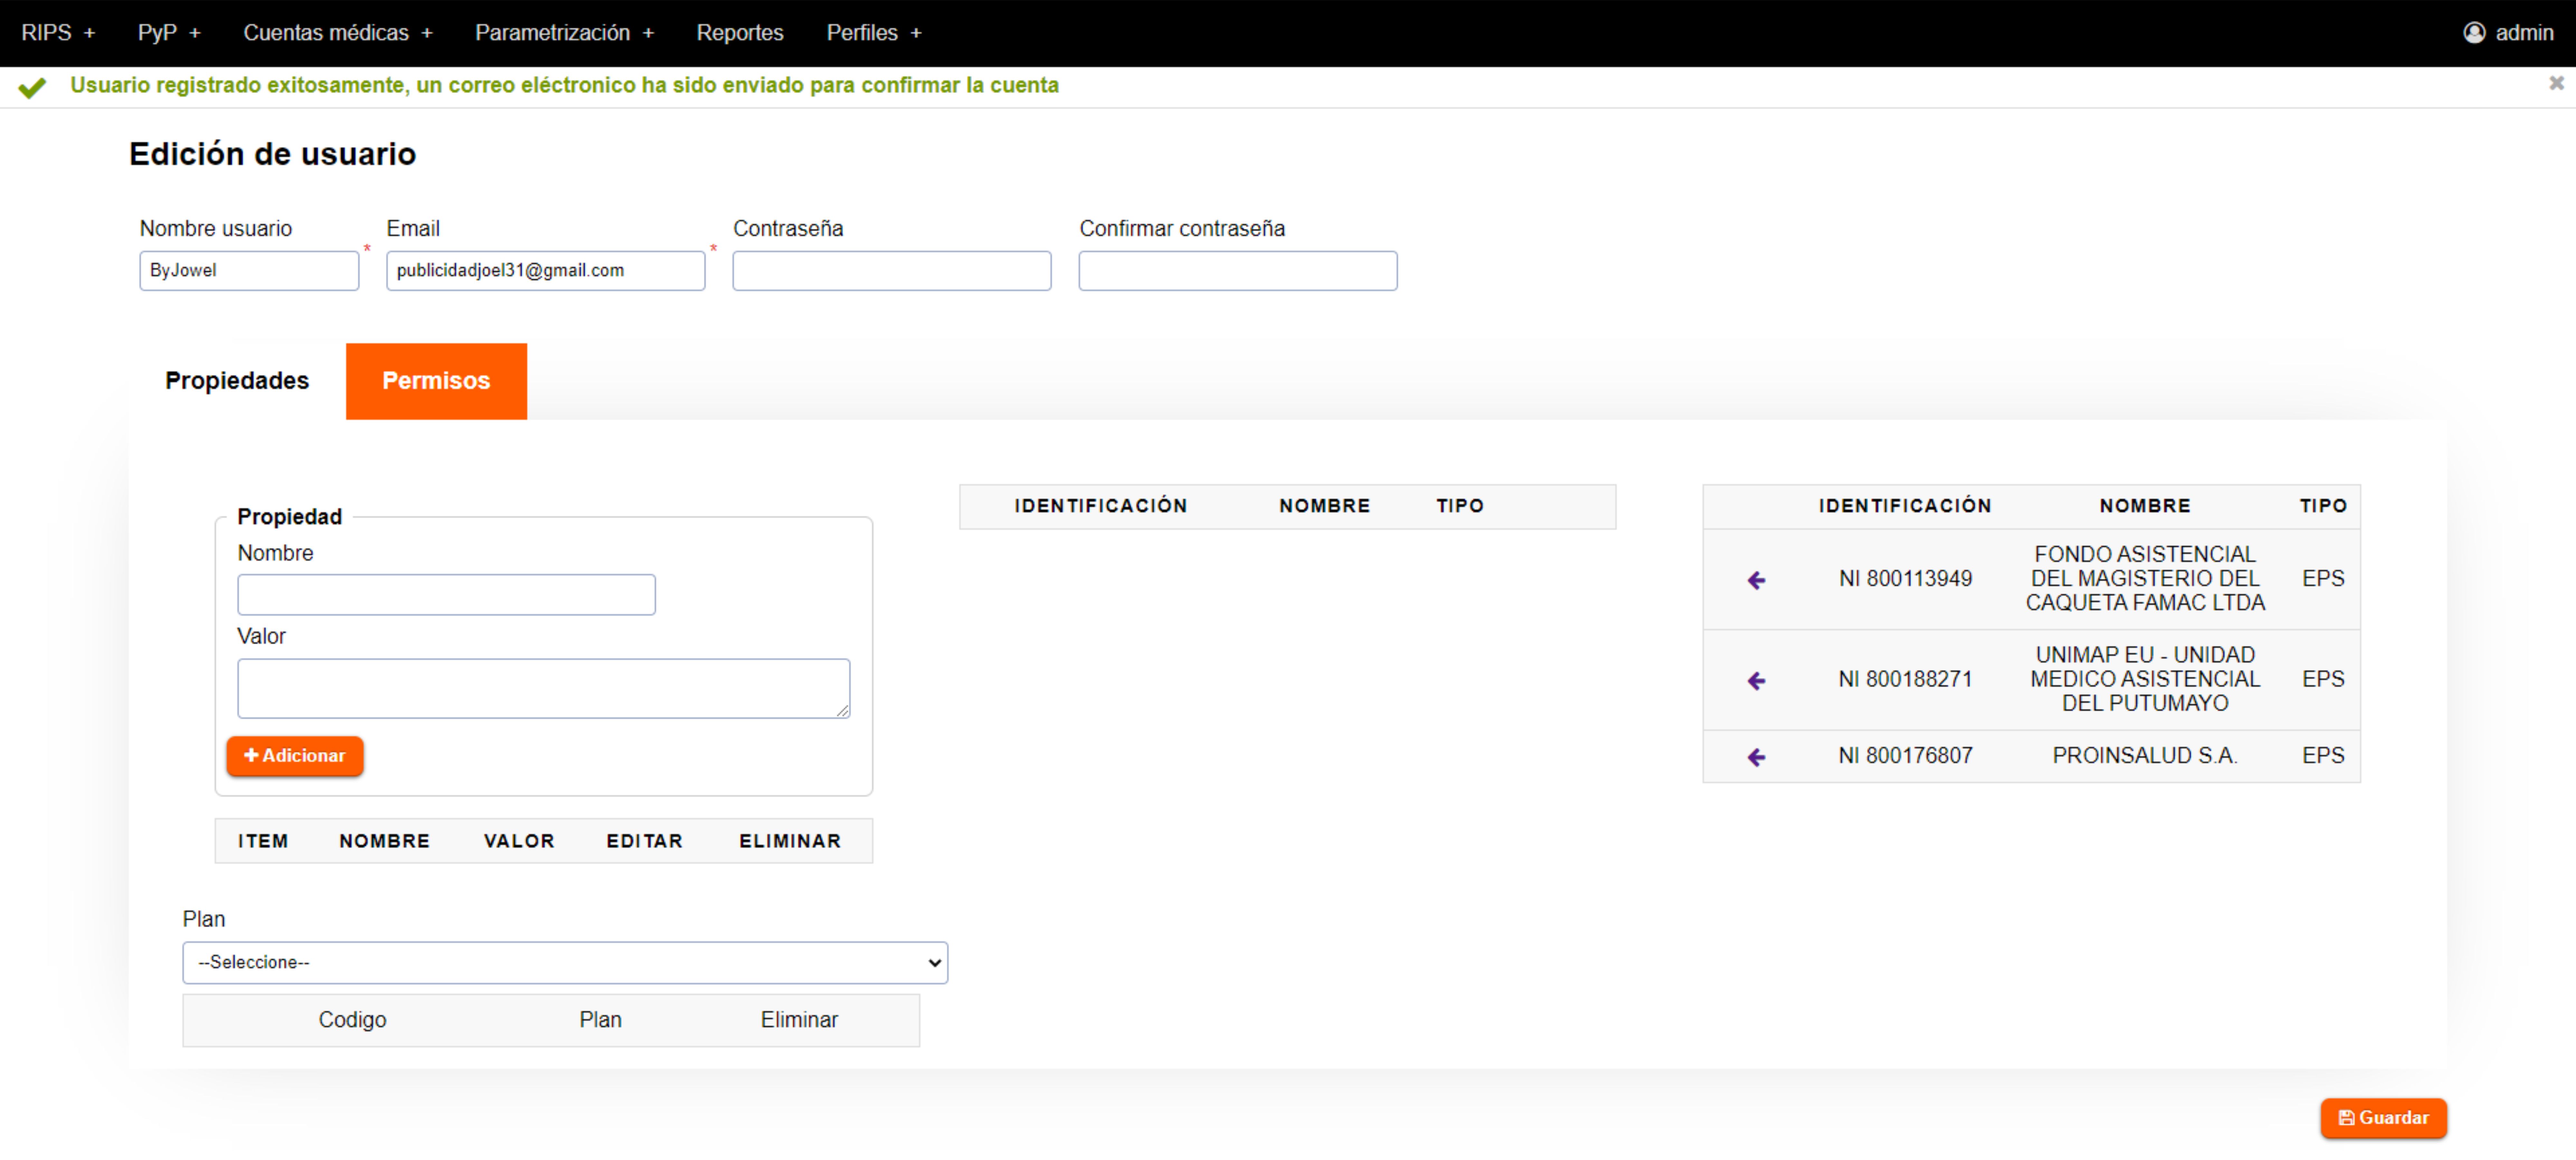This screenshot has width=2576, height=1160.
Task: Click the Codigo column header
Action: (x=352, y=1020)
